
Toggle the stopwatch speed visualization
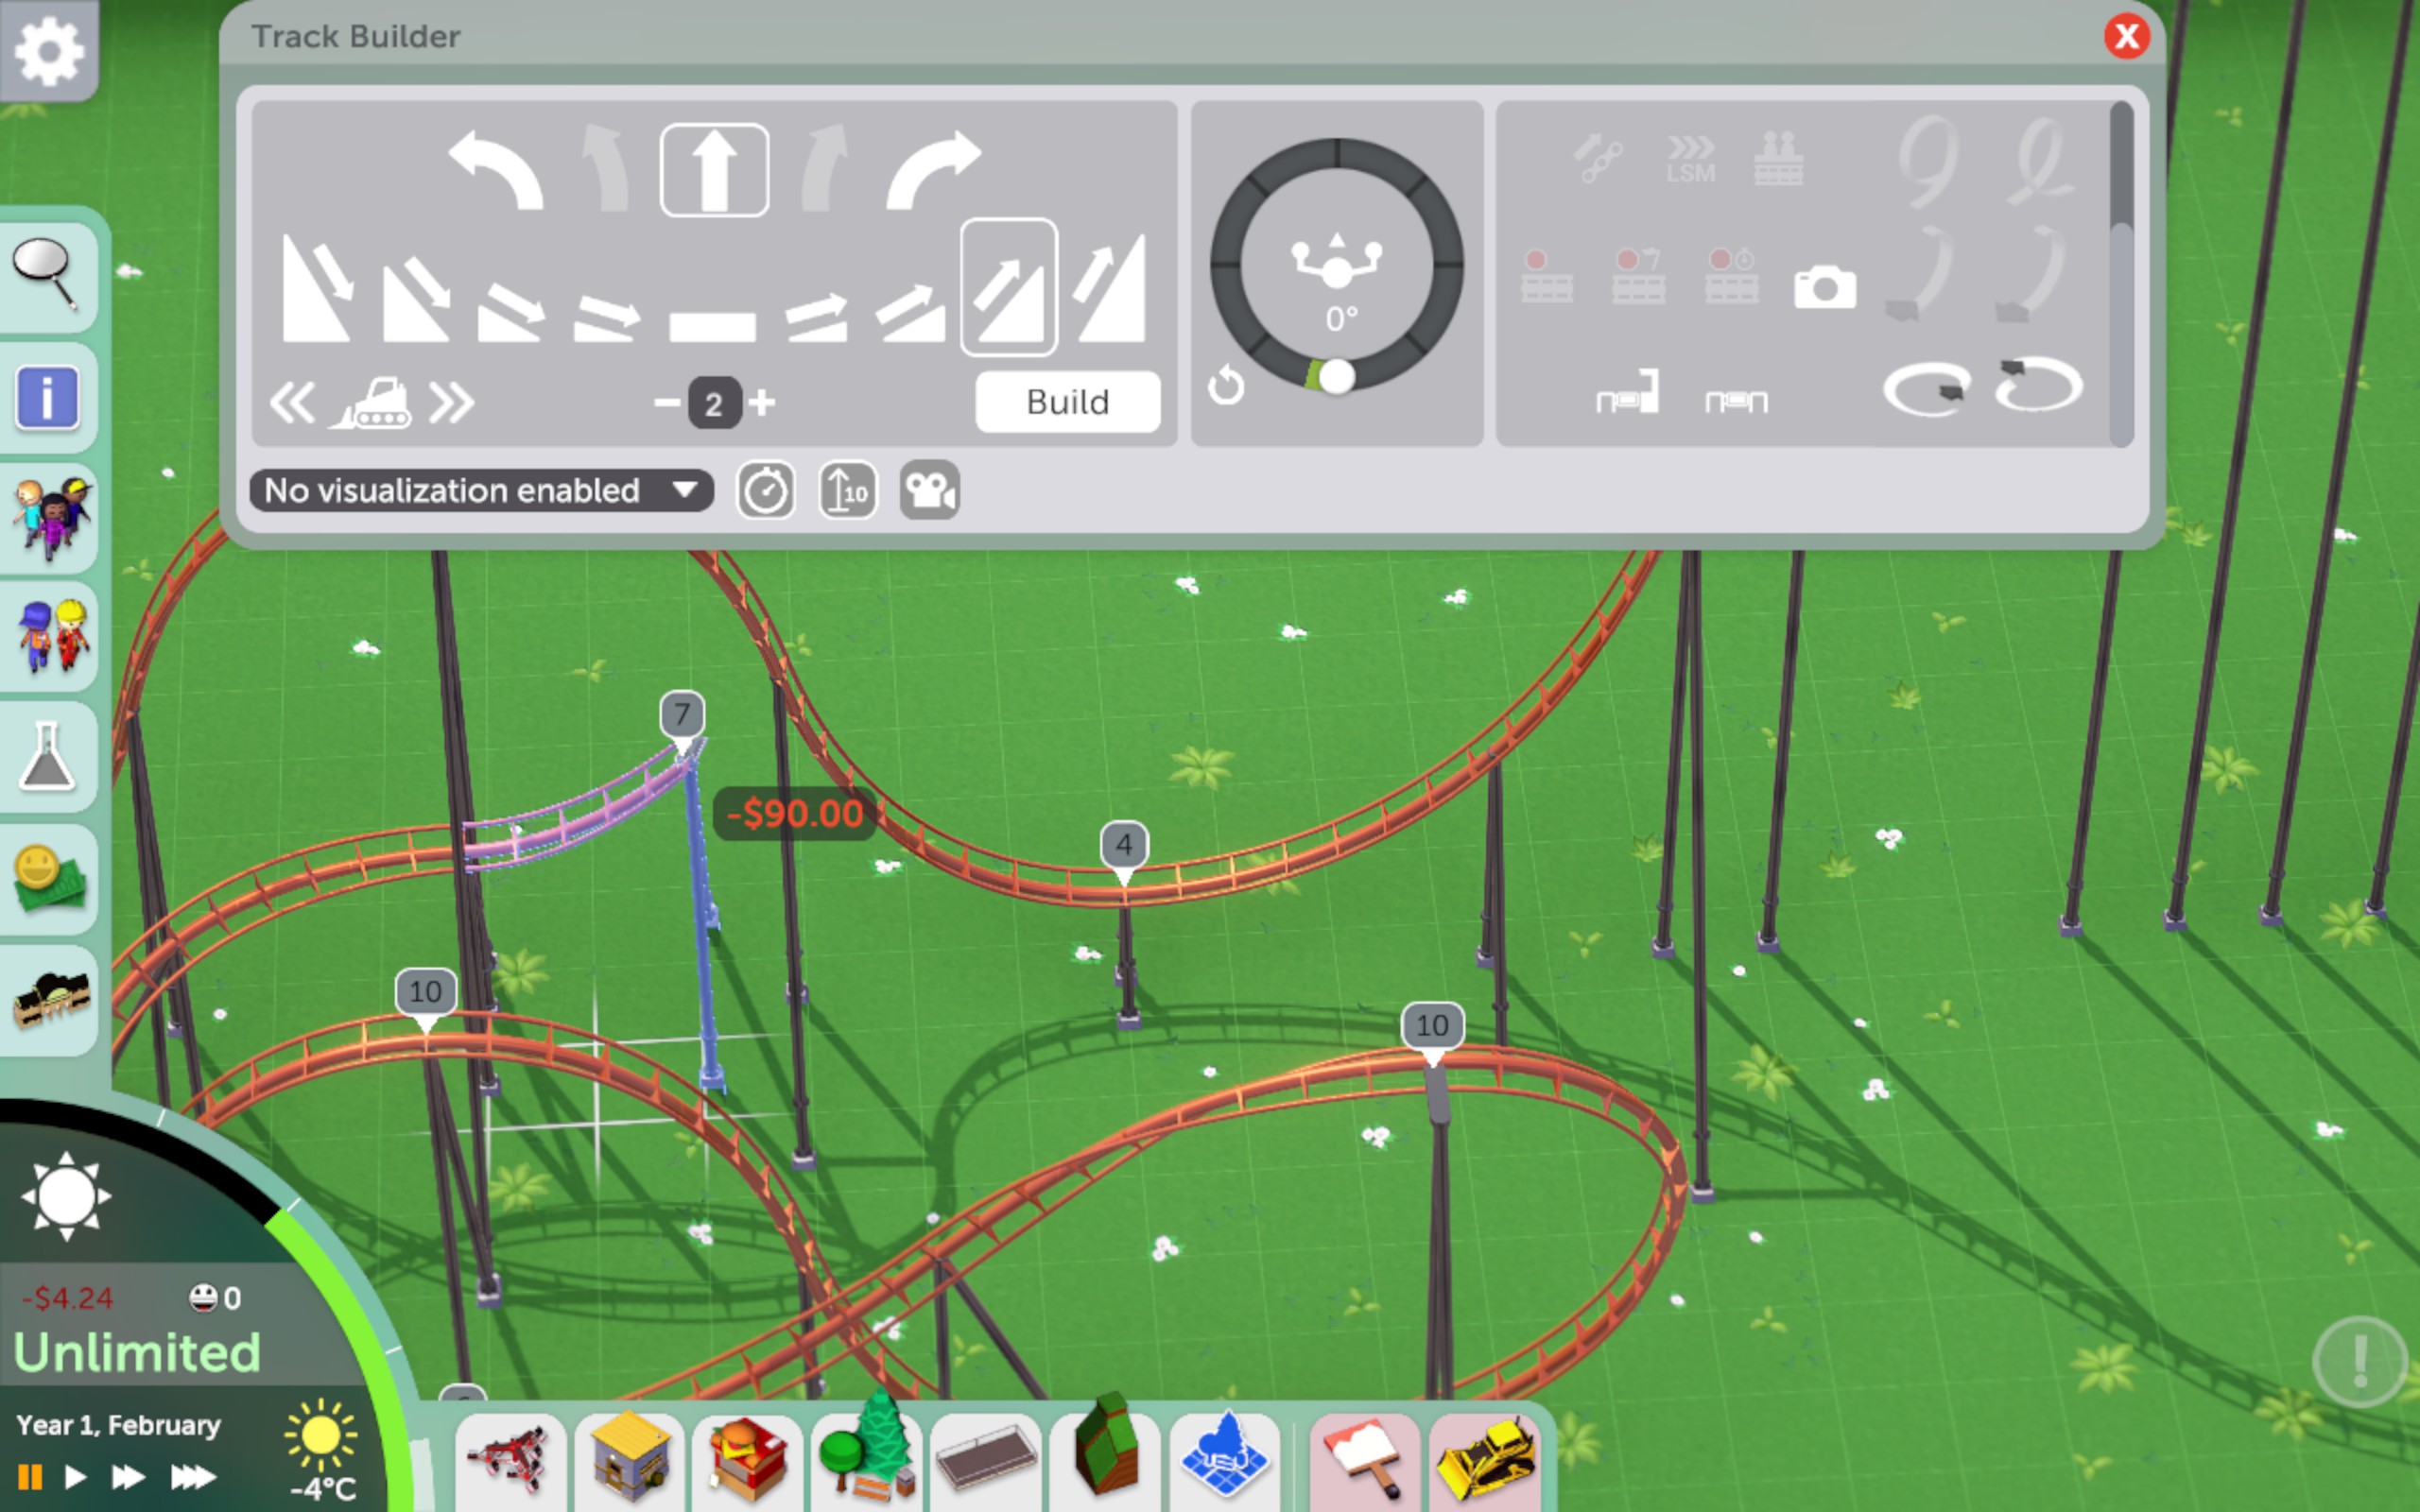pos(766,491)
